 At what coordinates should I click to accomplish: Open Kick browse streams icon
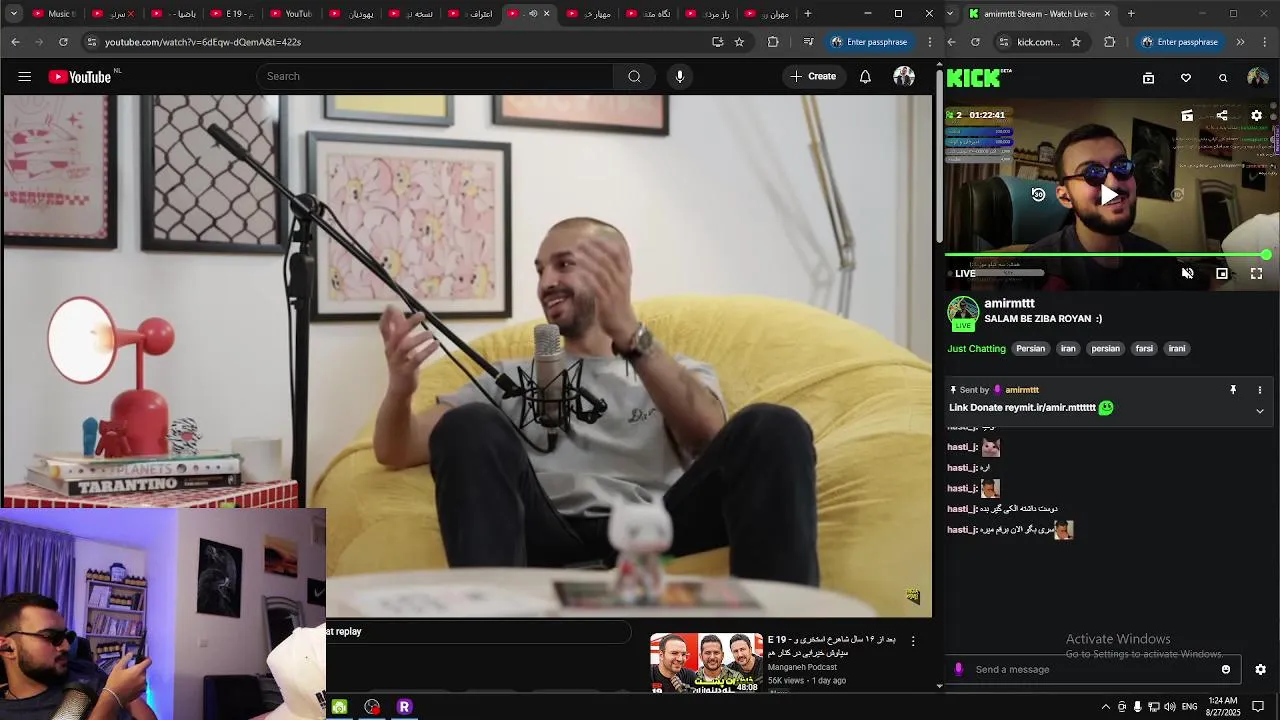(1148, 78)
